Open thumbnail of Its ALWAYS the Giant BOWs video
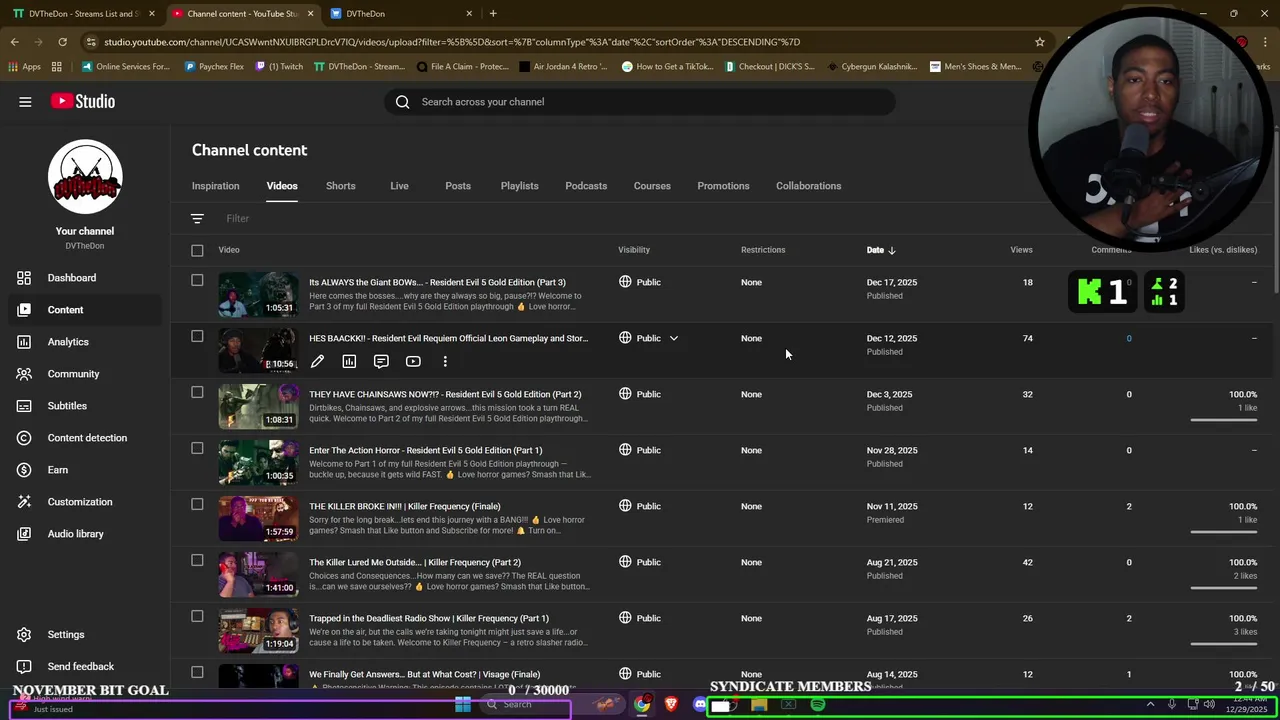Image resolution: width=1280 pixels, height=720 pixels. [x=258, y=293]
